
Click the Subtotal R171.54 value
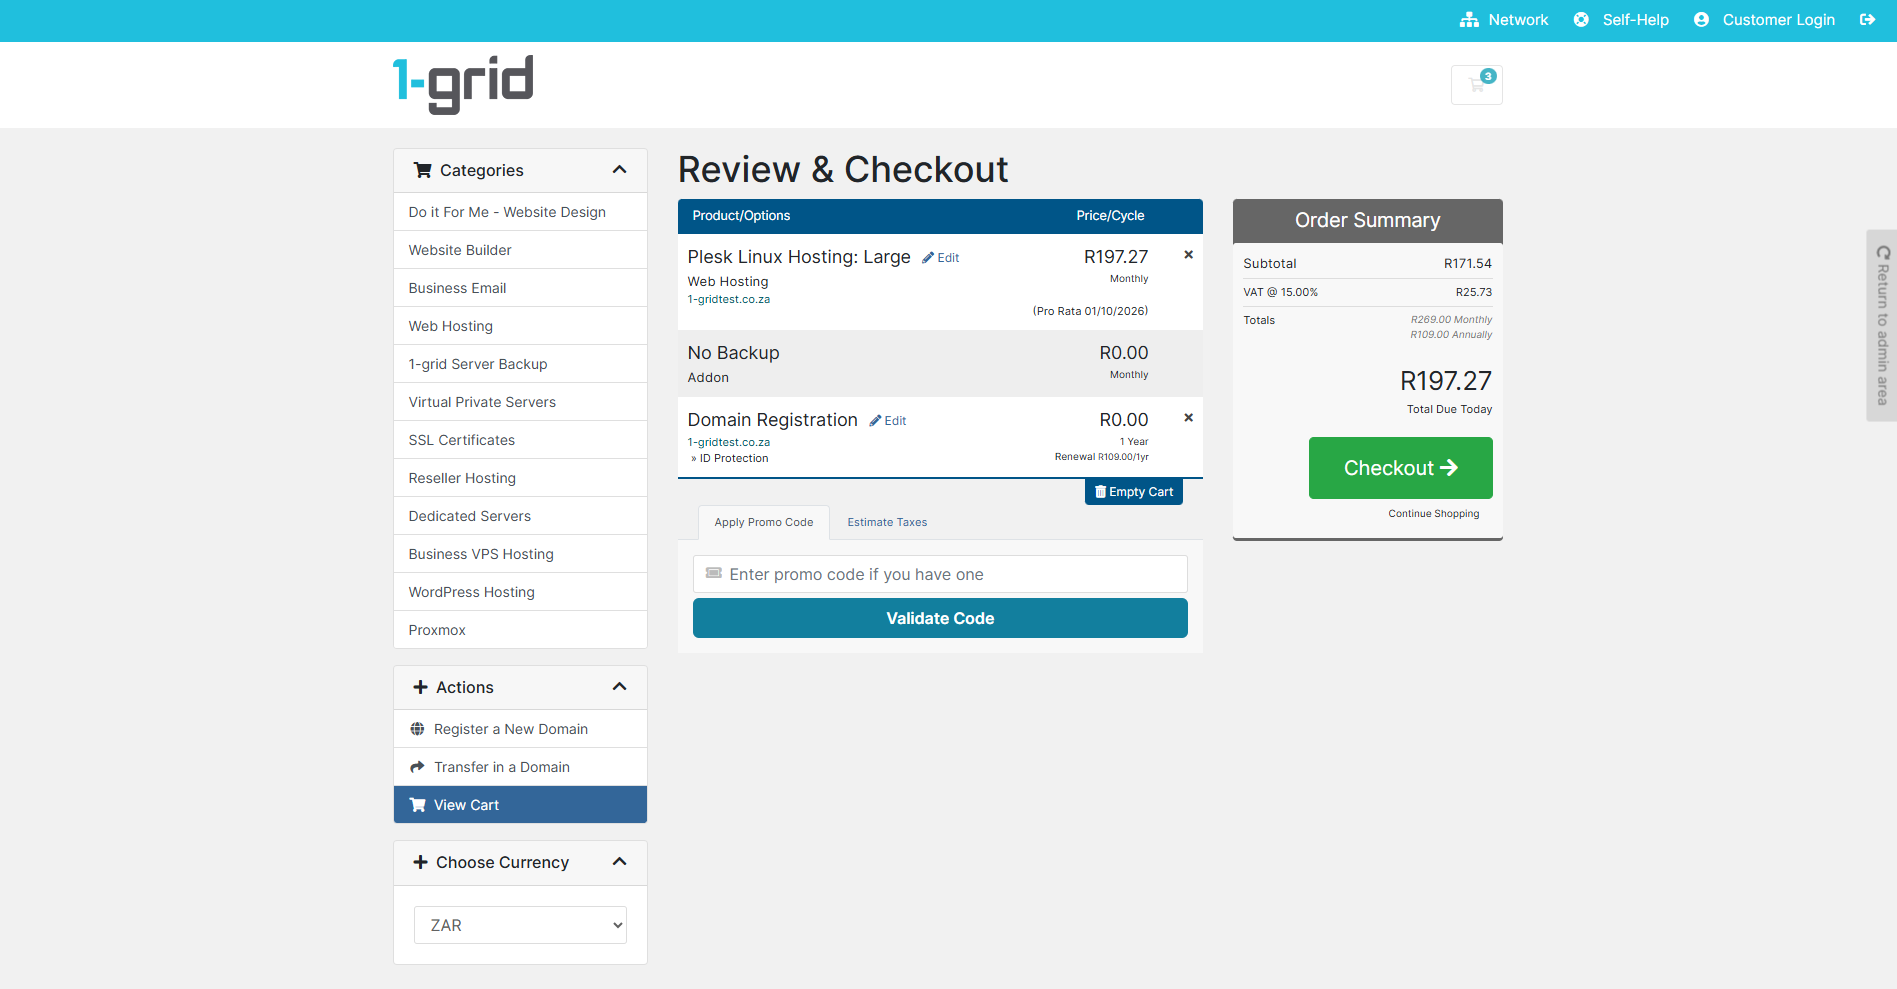click(1467, 264)
